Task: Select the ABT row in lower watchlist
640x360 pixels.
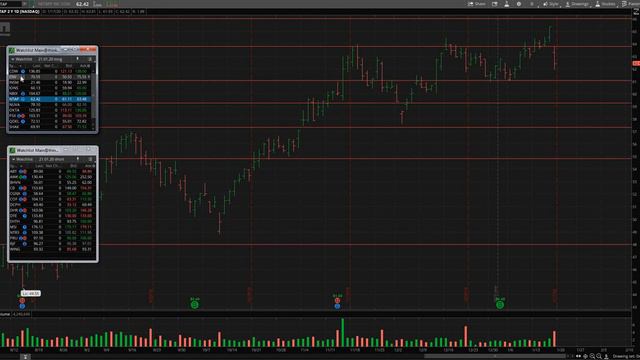Action: click(x=52, y=171)
